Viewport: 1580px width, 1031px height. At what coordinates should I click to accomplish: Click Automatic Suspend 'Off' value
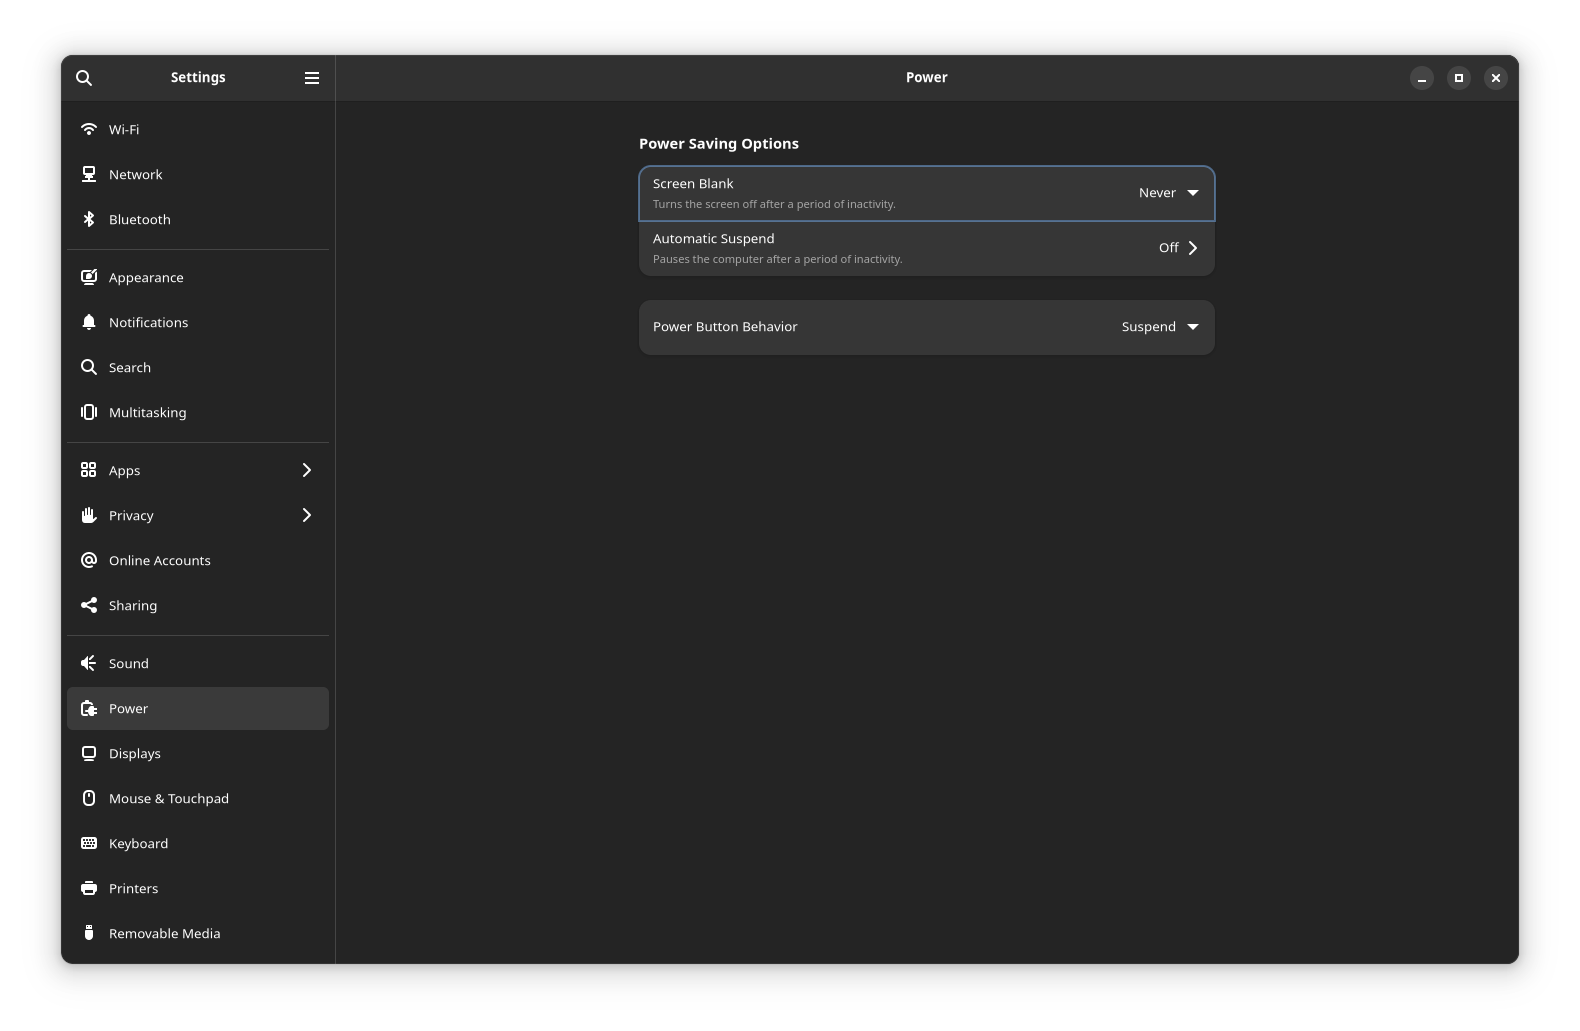pos(1168,248)
